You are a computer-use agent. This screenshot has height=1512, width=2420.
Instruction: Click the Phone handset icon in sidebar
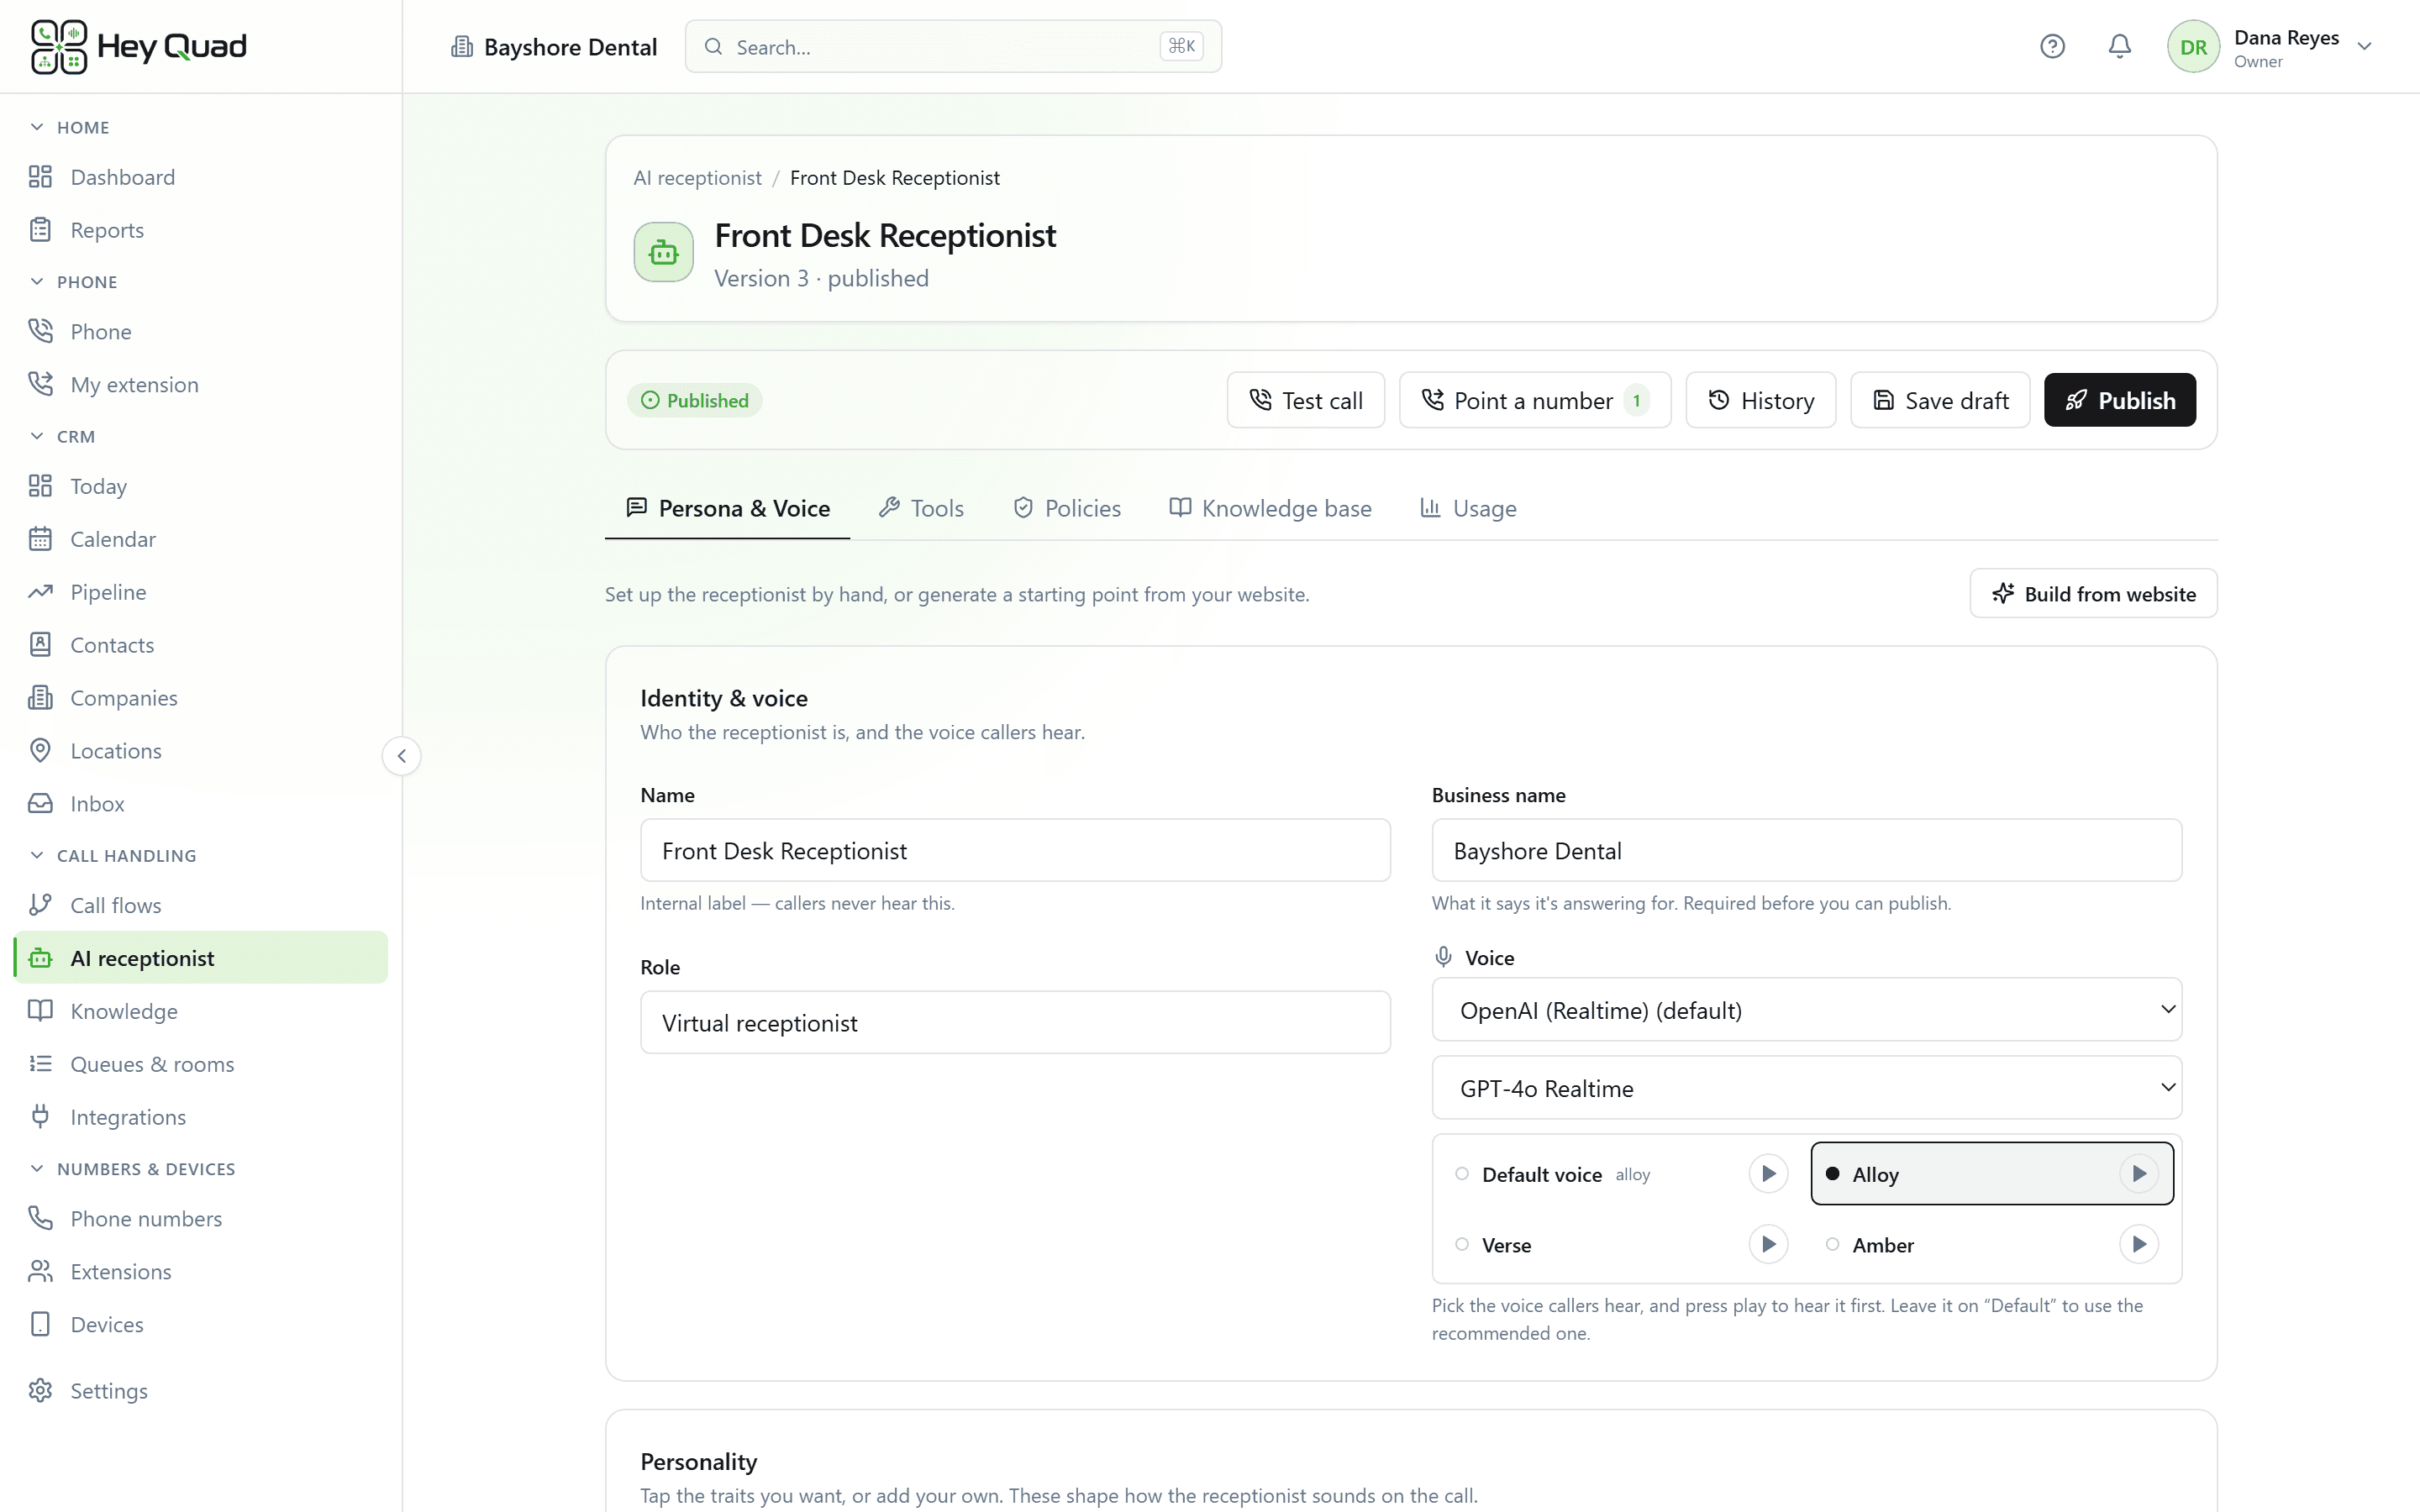[40, 331]
